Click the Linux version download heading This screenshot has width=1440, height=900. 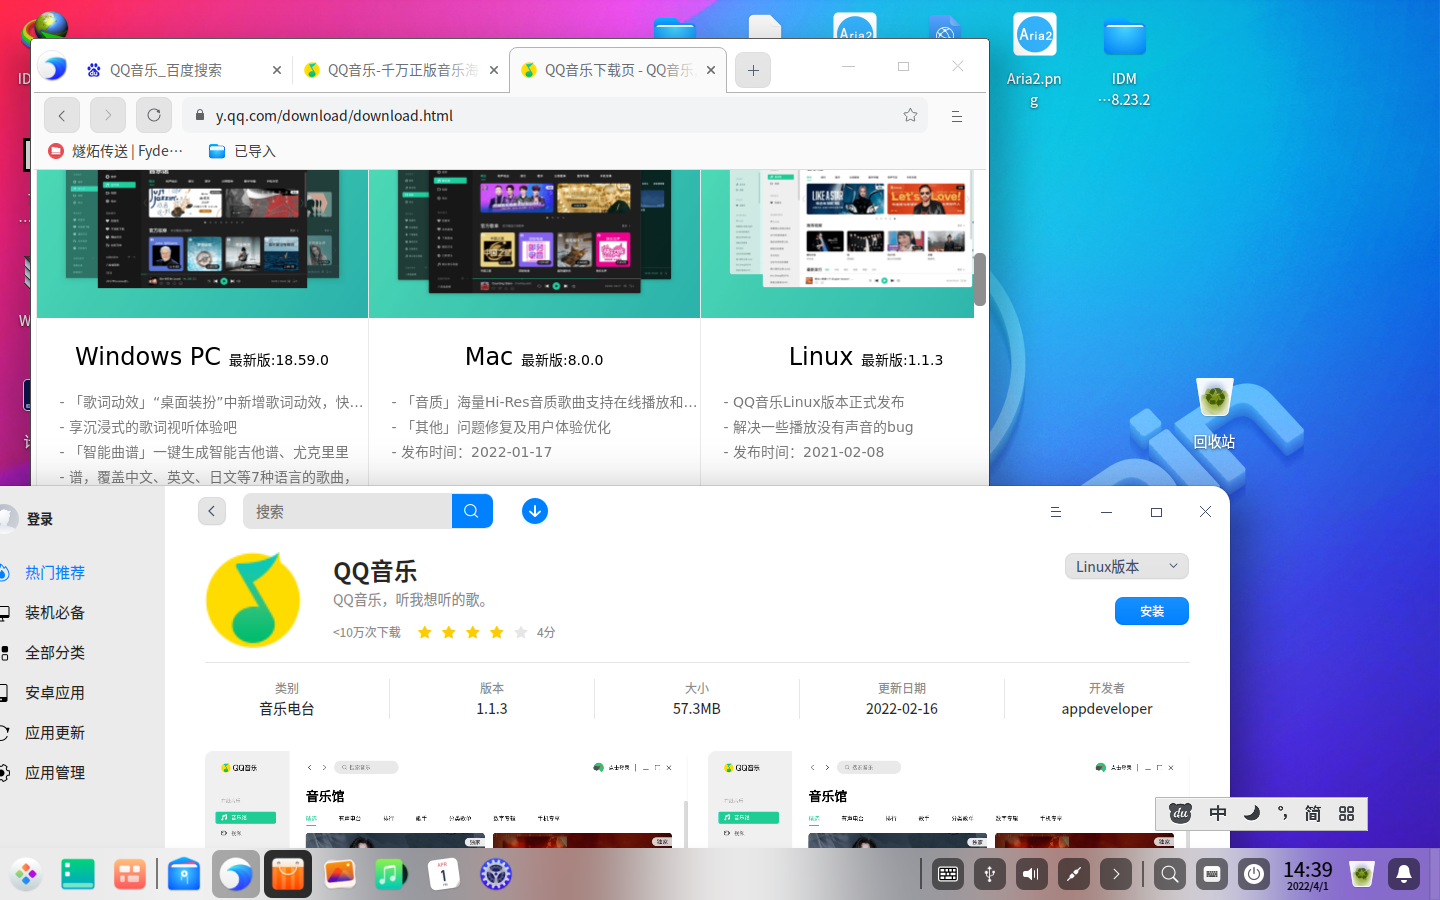[x=821, y=357]
